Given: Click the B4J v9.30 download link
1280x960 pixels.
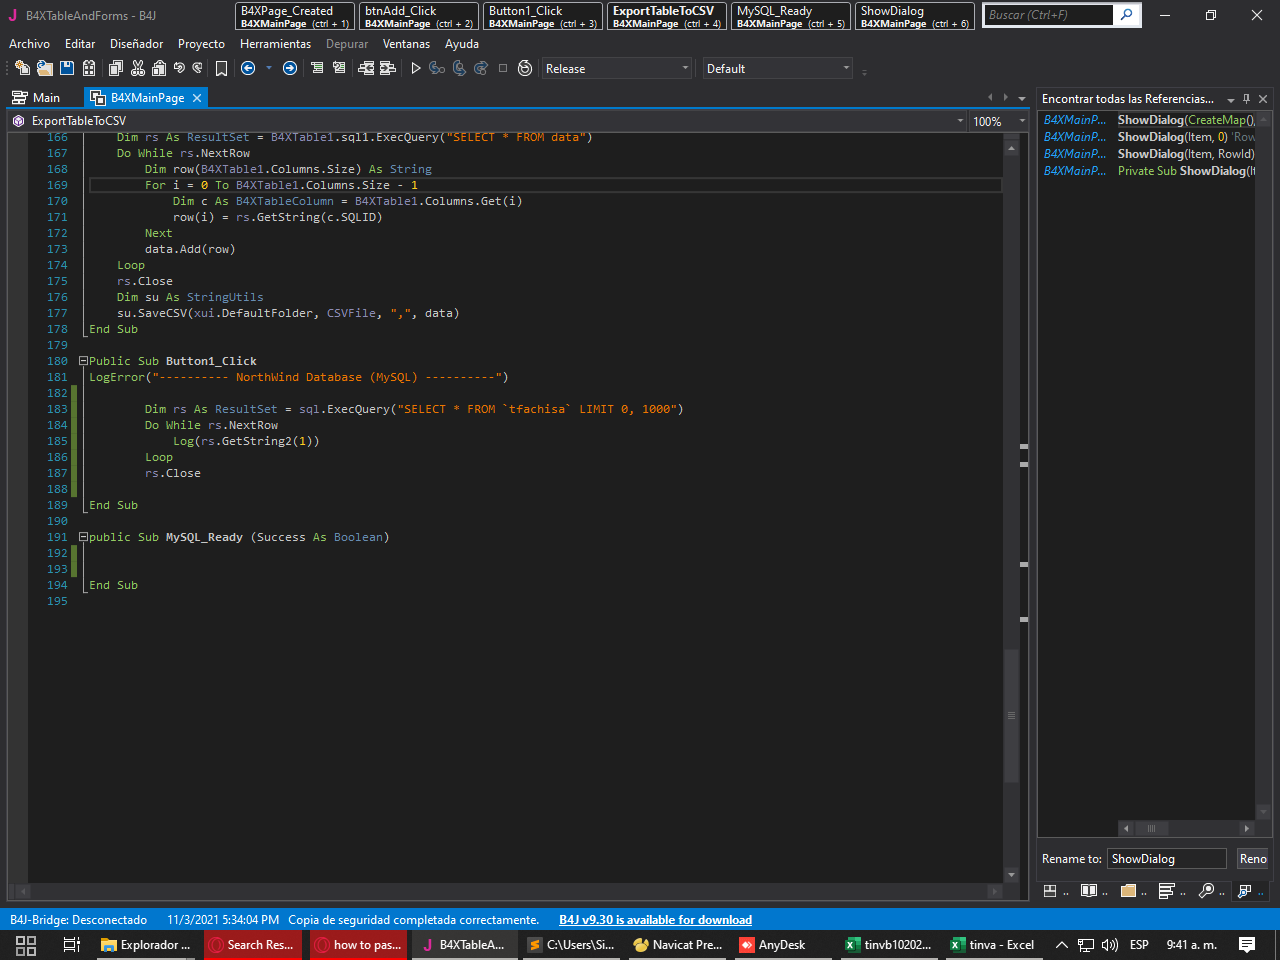Looking at the screenshot, I should (x=655, y=920).
